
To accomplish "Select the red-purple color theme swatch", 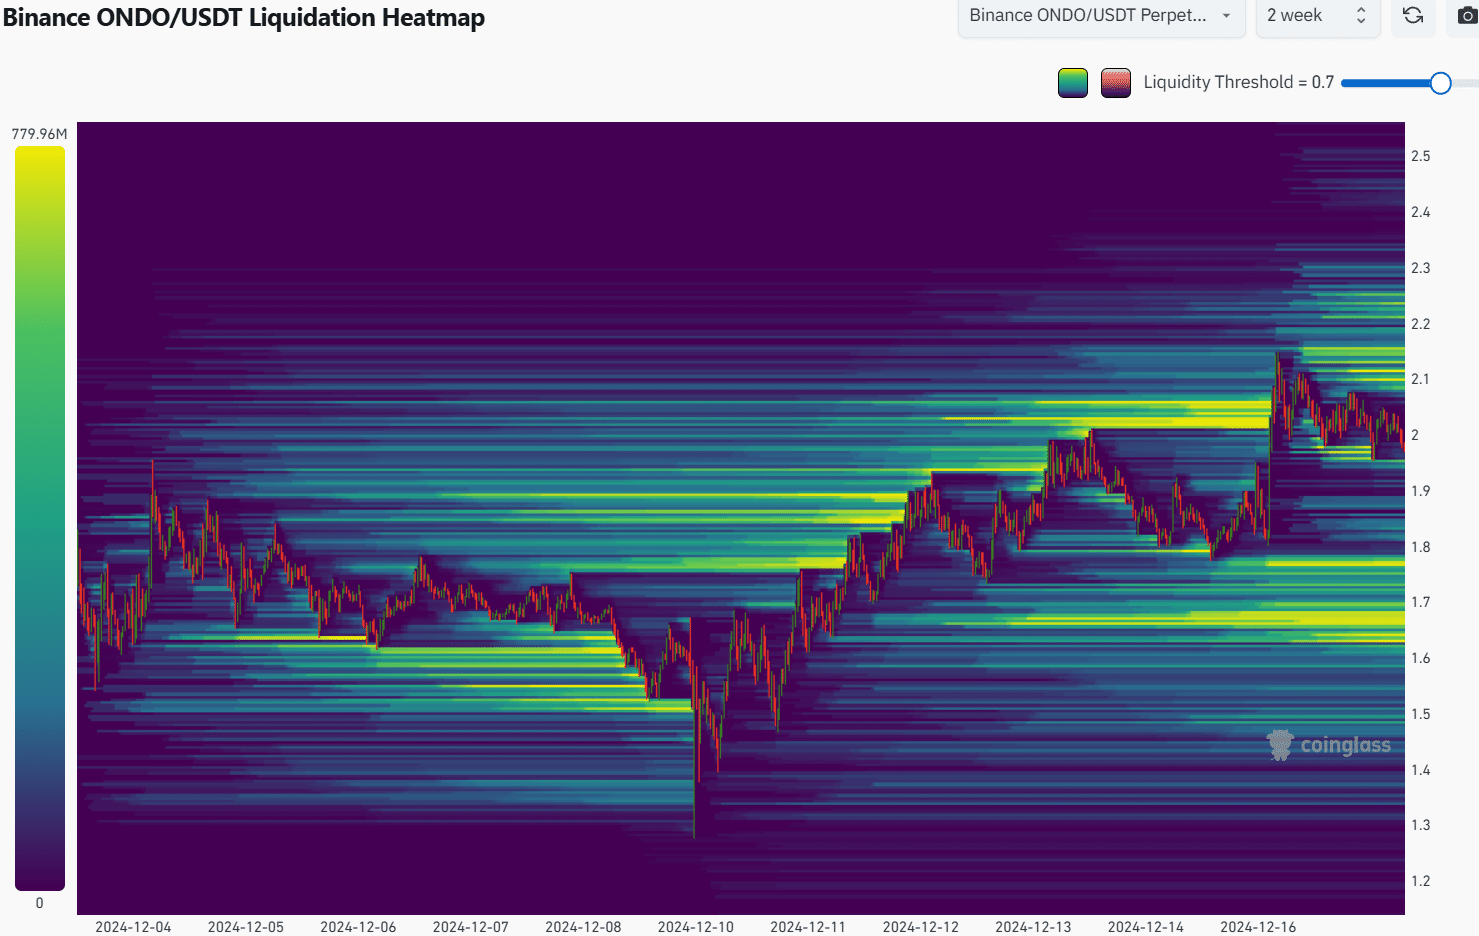I will [1116, 83].
